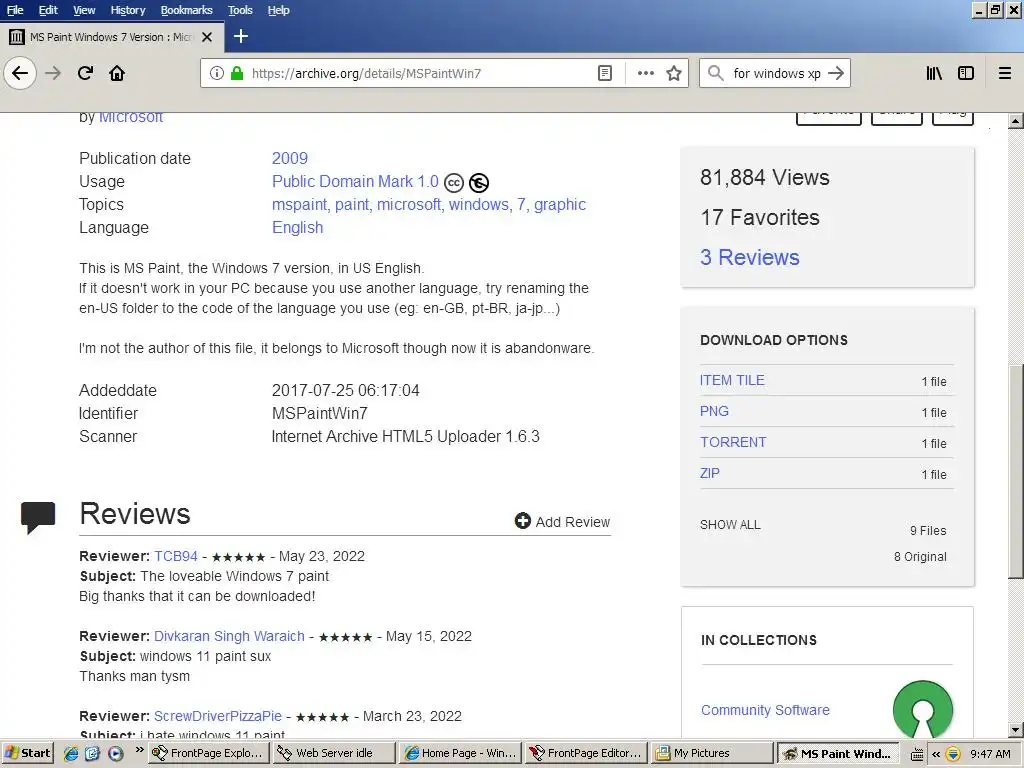
Task: Submit search with arrow button
Action: [x=836, y=73]
